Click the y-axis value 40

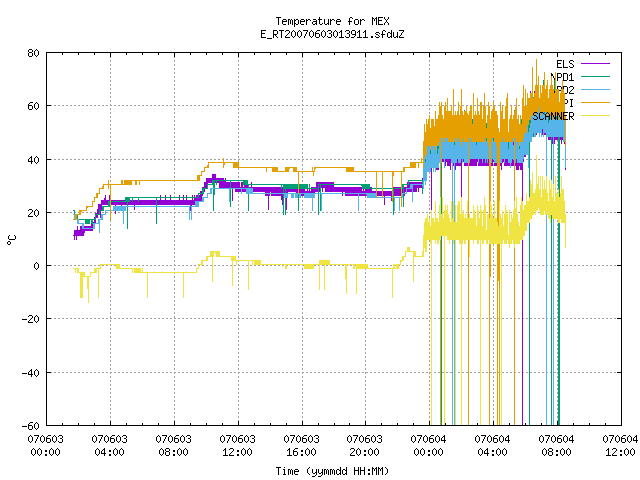click(x=33, y=160)
